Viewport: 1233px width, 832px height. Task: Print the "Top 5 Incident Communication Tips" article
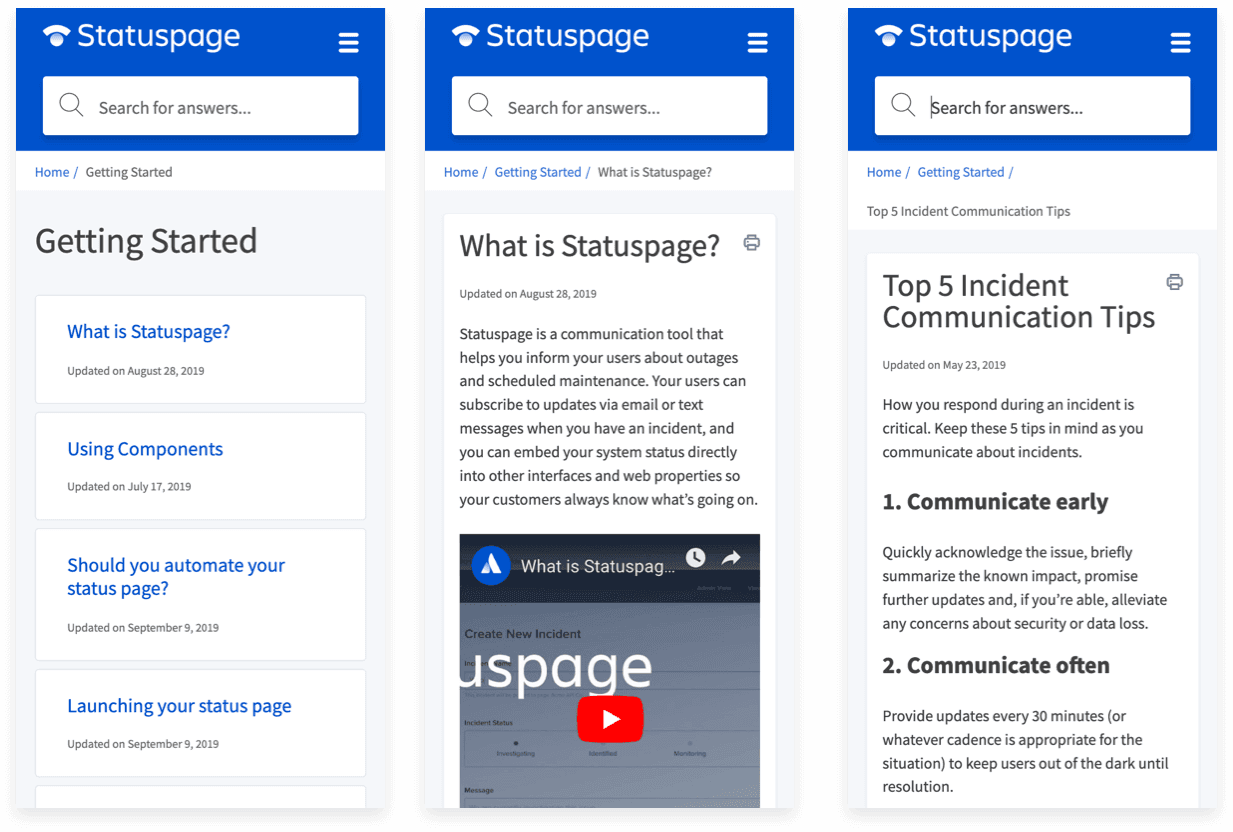coord(1174,282)
